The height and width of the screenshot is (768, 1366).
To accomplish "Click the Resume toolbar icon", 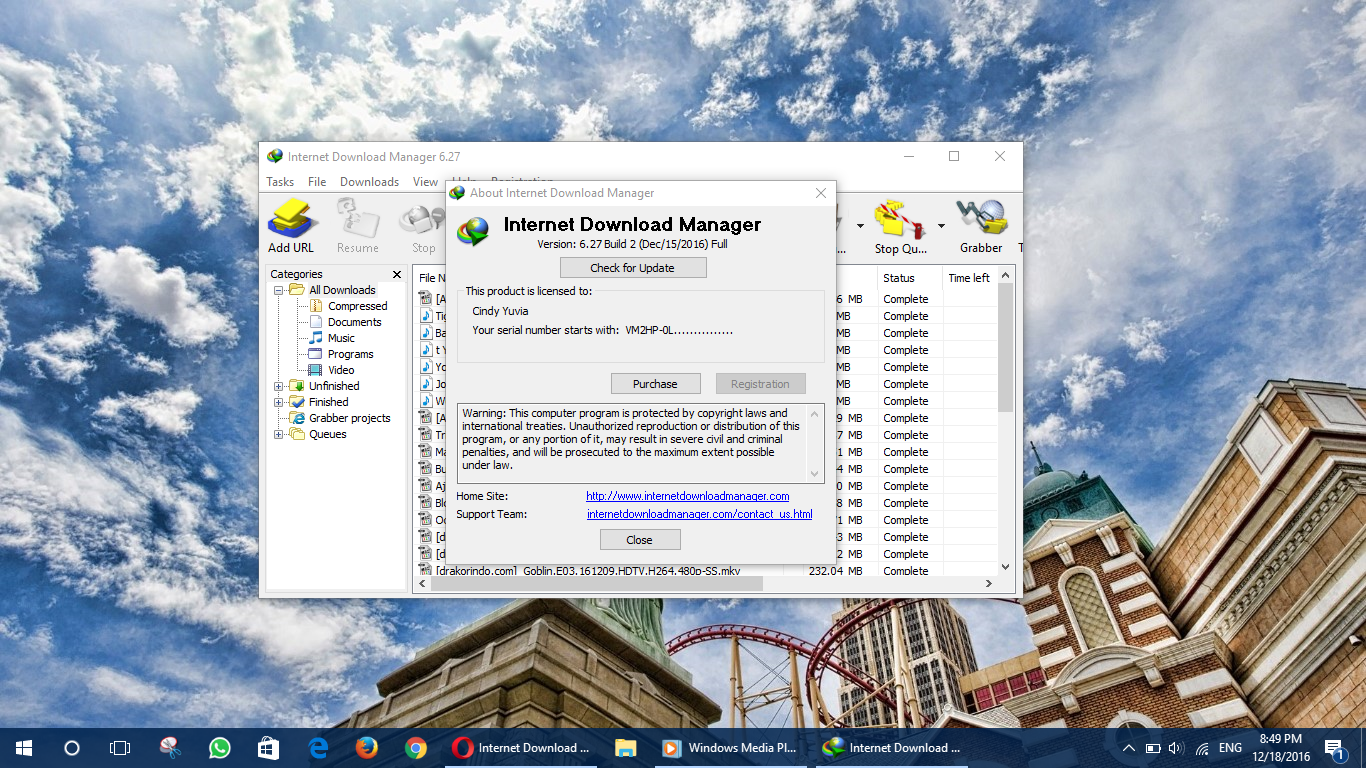I will coord(357,225).
